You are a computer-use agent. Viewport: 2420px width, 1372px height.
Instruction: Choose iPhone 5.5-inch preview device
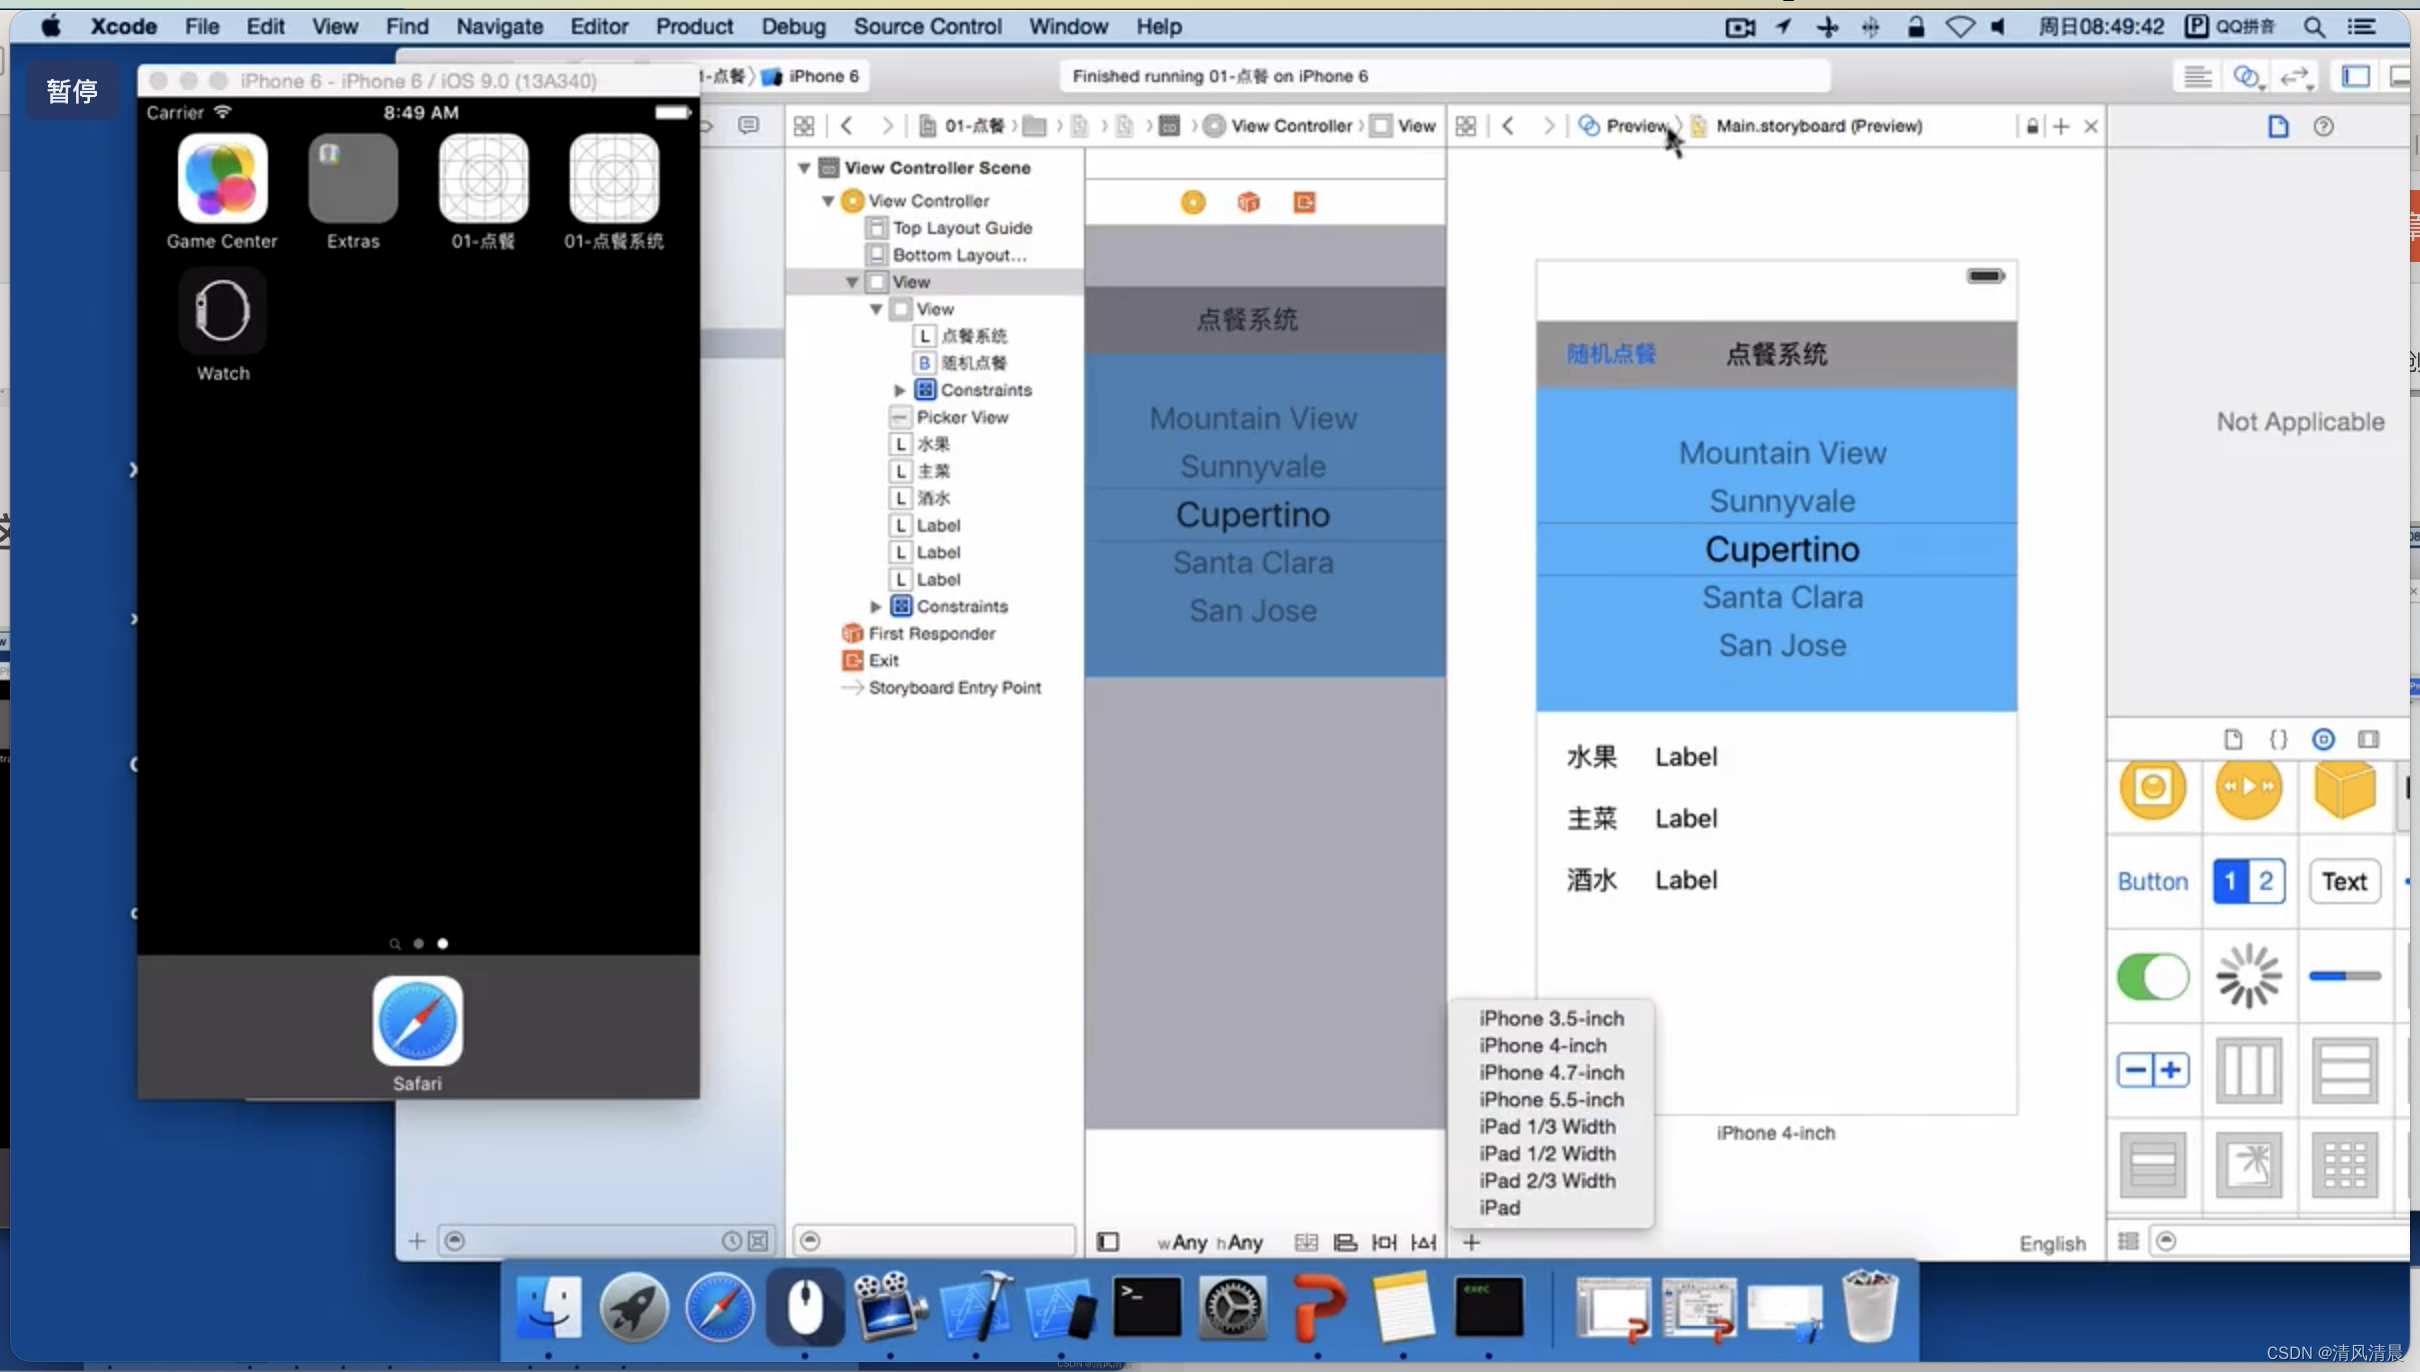tap(1551, 1099)
